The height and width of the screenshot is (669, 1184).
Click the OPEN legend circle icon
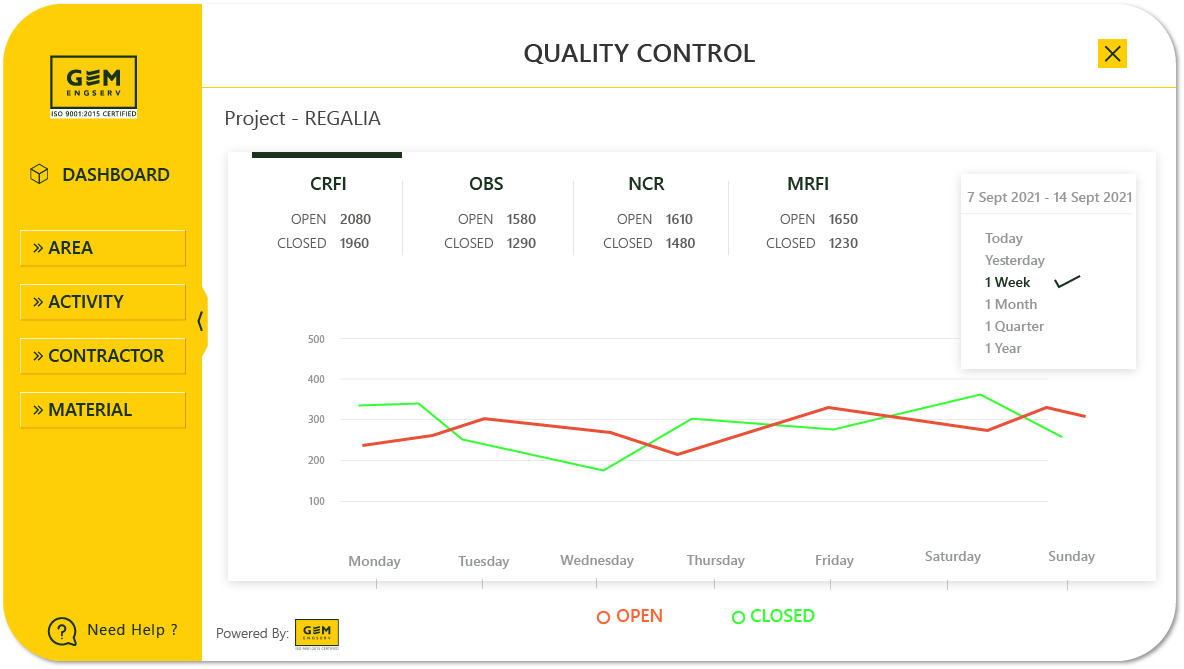604,617
